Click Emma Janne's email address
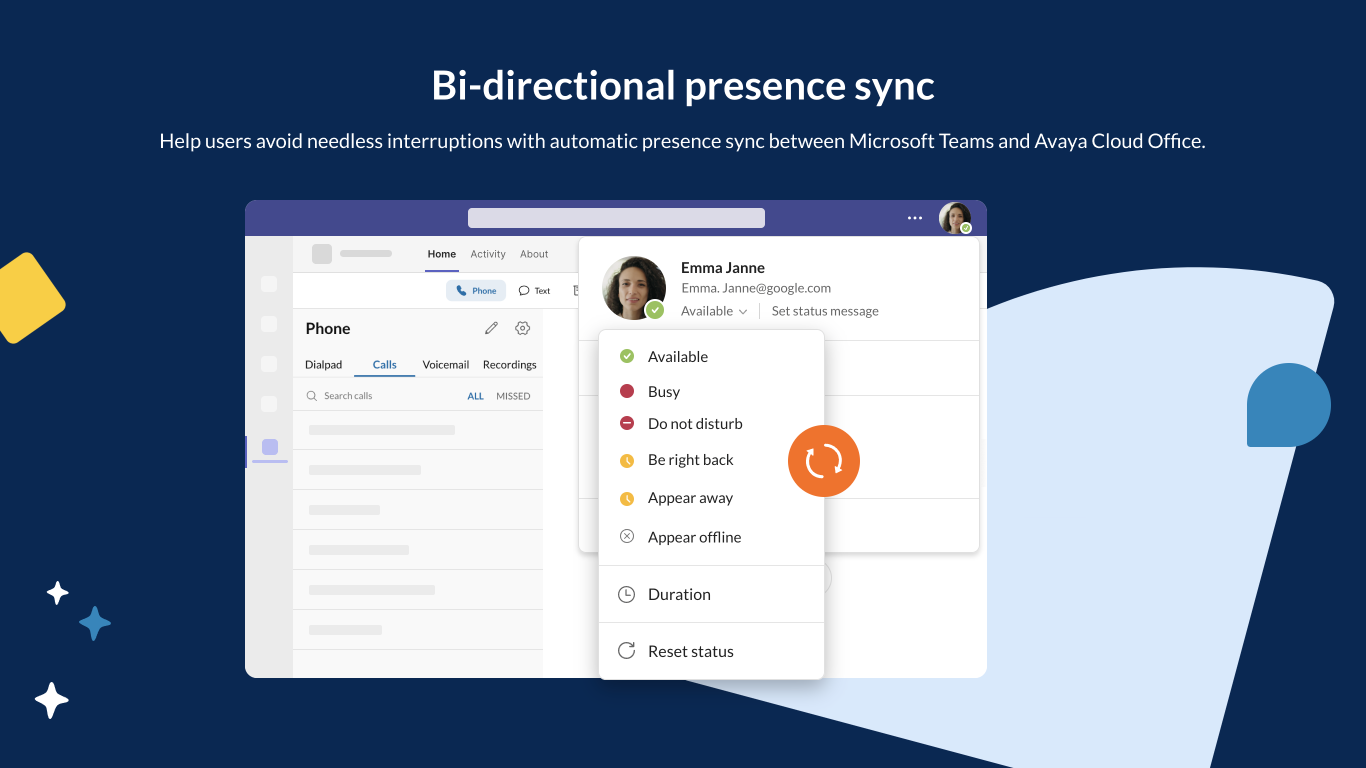This screenshot has width=1366, height=768. [756, 288]
